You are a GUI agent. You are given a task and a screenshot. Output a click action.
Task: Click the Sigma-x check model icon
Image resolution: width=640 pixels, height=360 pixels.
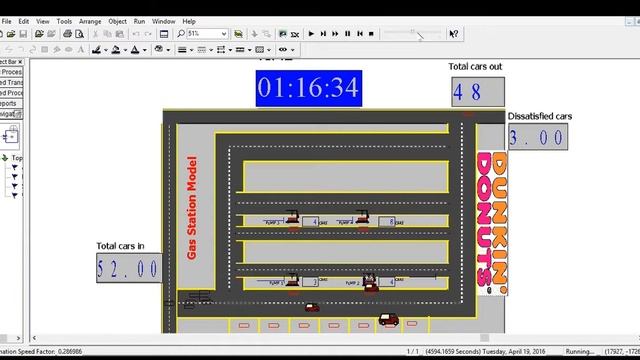click(295, 34)
